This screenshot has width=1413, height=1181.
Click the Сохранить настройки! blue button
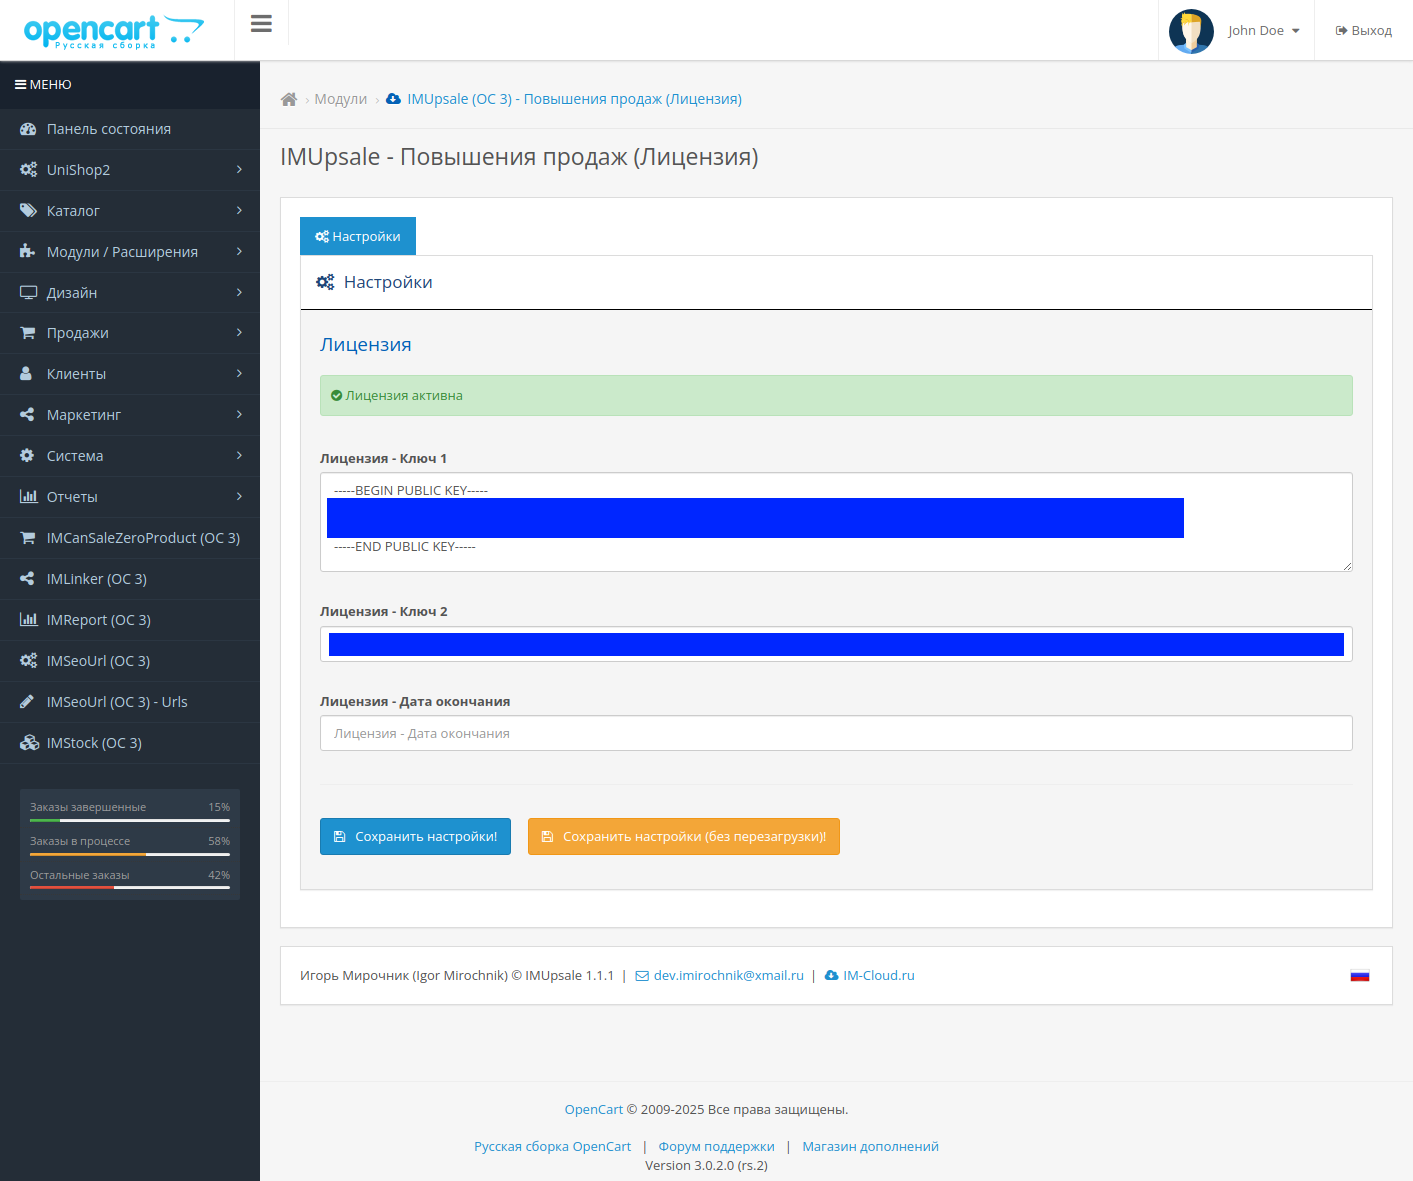(415, 837)
